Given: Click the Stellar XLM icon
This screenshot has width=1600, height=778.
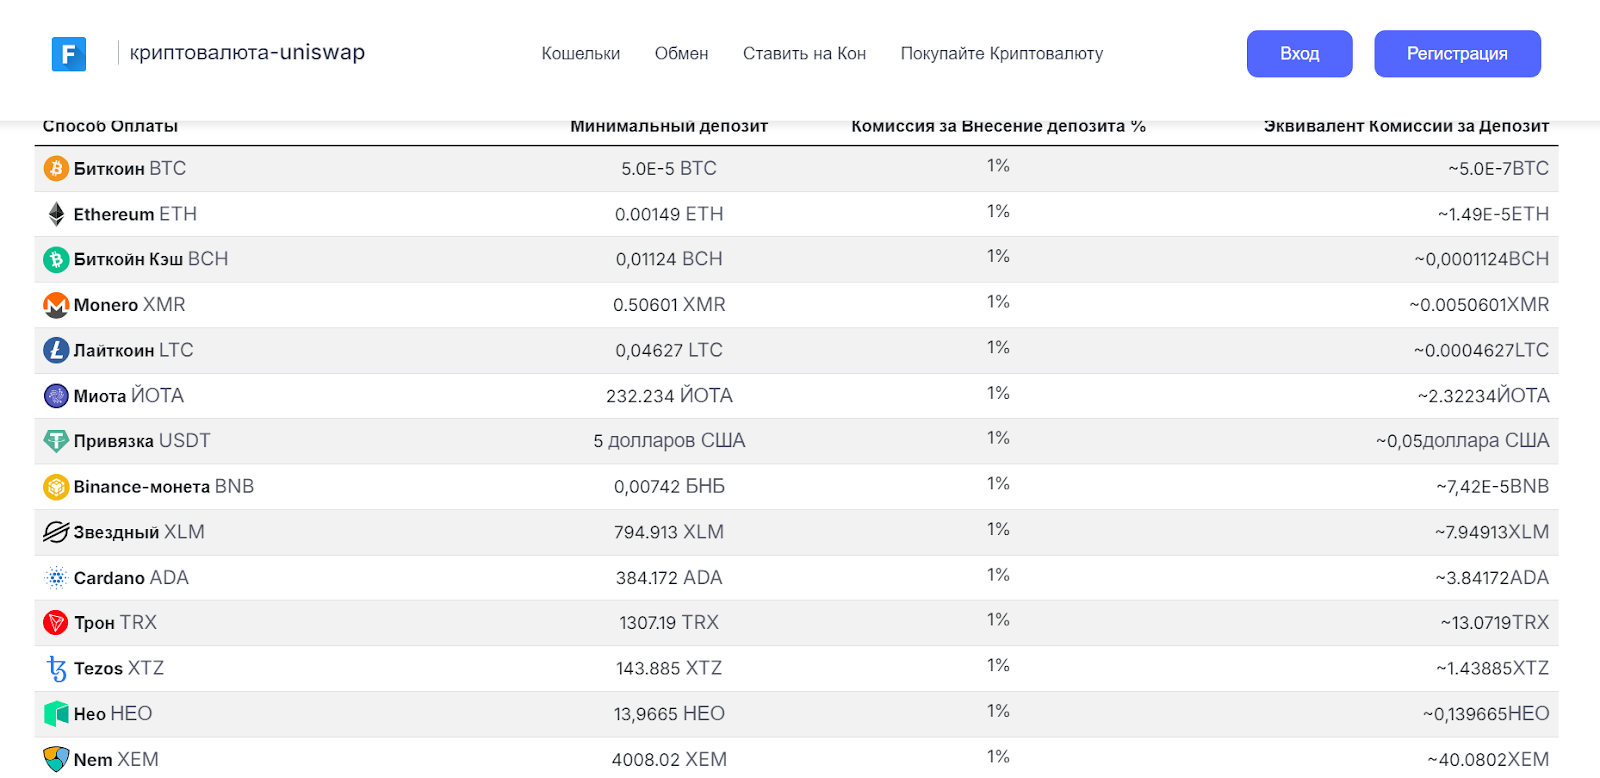Looking at the screenshot, I should point(56,532).
